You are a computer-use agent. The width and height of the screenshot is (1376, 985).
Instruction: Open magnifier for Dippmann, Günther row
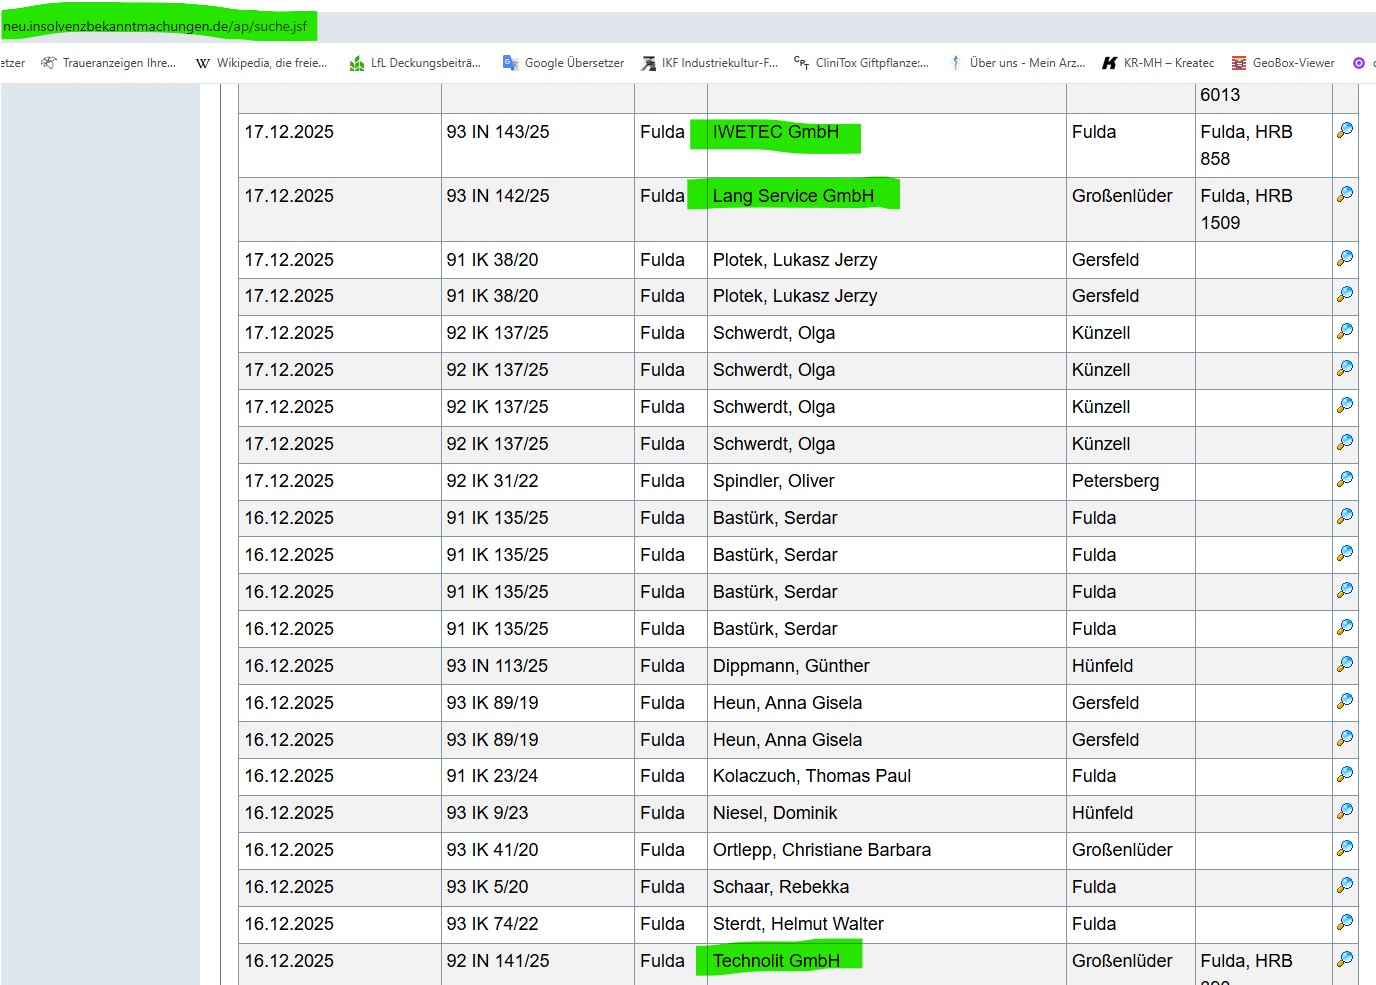1345,664
